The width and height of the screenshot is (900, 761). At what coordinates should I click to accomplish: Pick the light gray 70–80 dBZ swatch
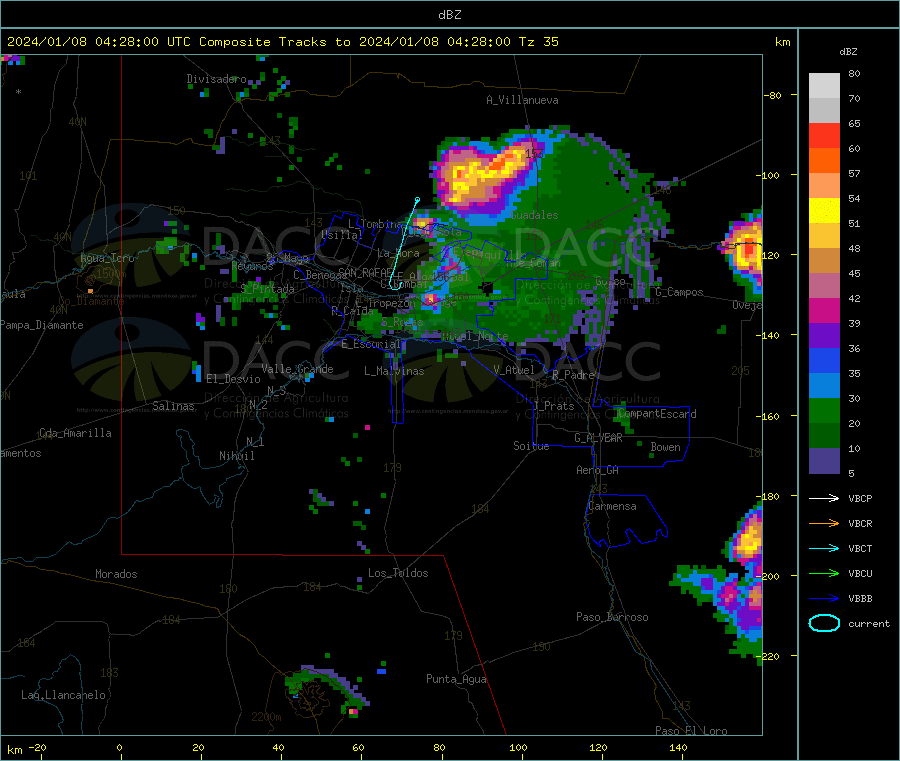tap(824, 86)
